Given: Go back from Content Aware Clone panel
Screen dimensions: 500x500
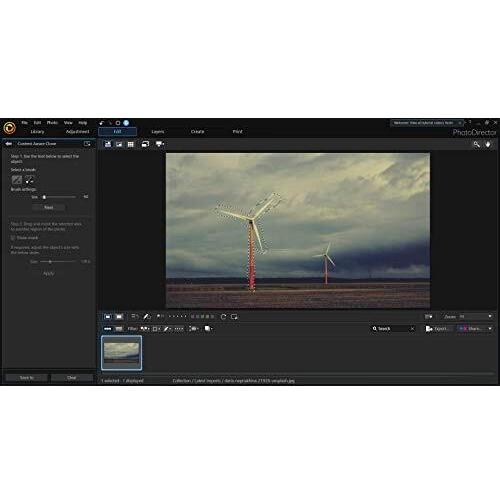Looking at the screenshot, I should 9,144.
